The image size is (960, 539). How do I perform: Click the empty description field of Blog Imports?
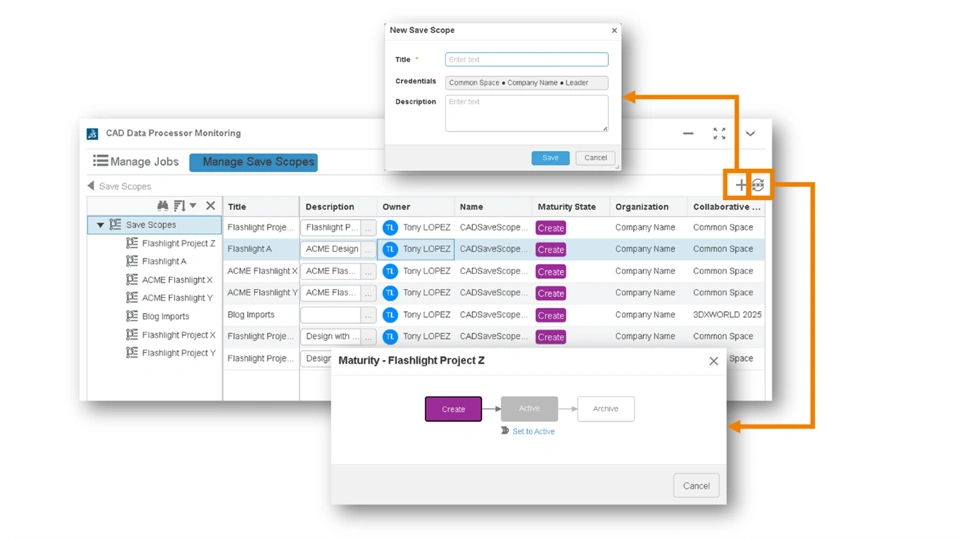(331, 315)
